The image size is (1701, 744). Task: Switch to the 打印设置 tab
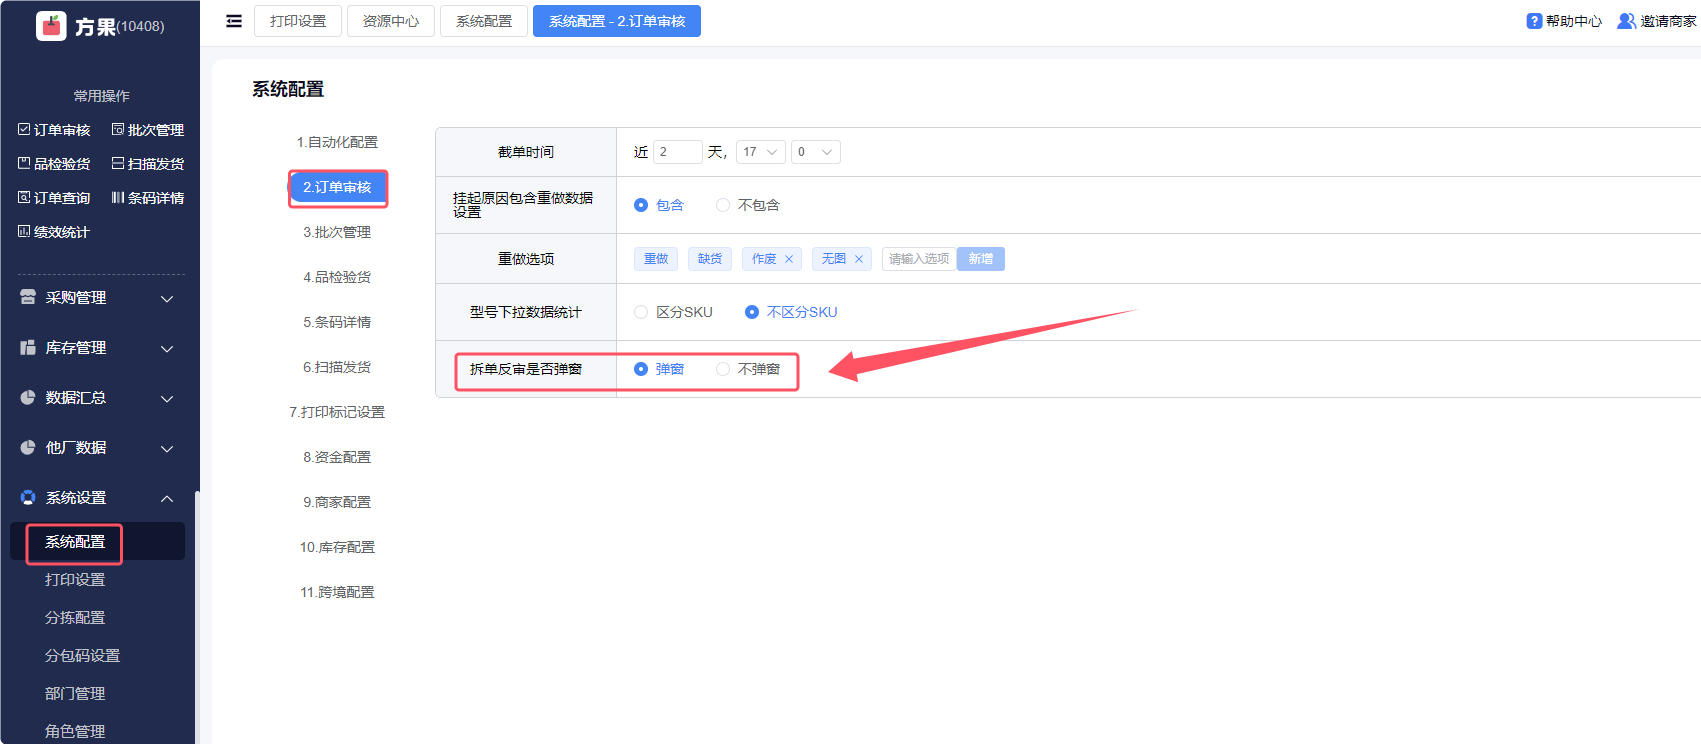click(298, 21)
